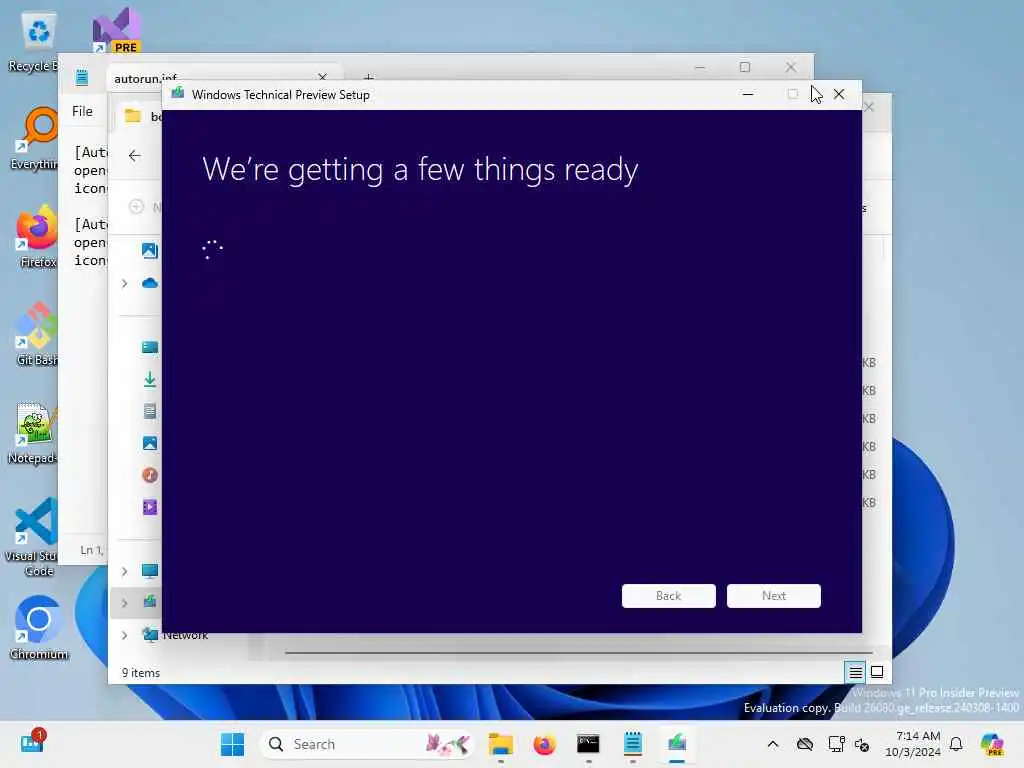Screen dimensions: 1024x768
Task: Go back in File Explorer
Action: [x=135, y=155]
